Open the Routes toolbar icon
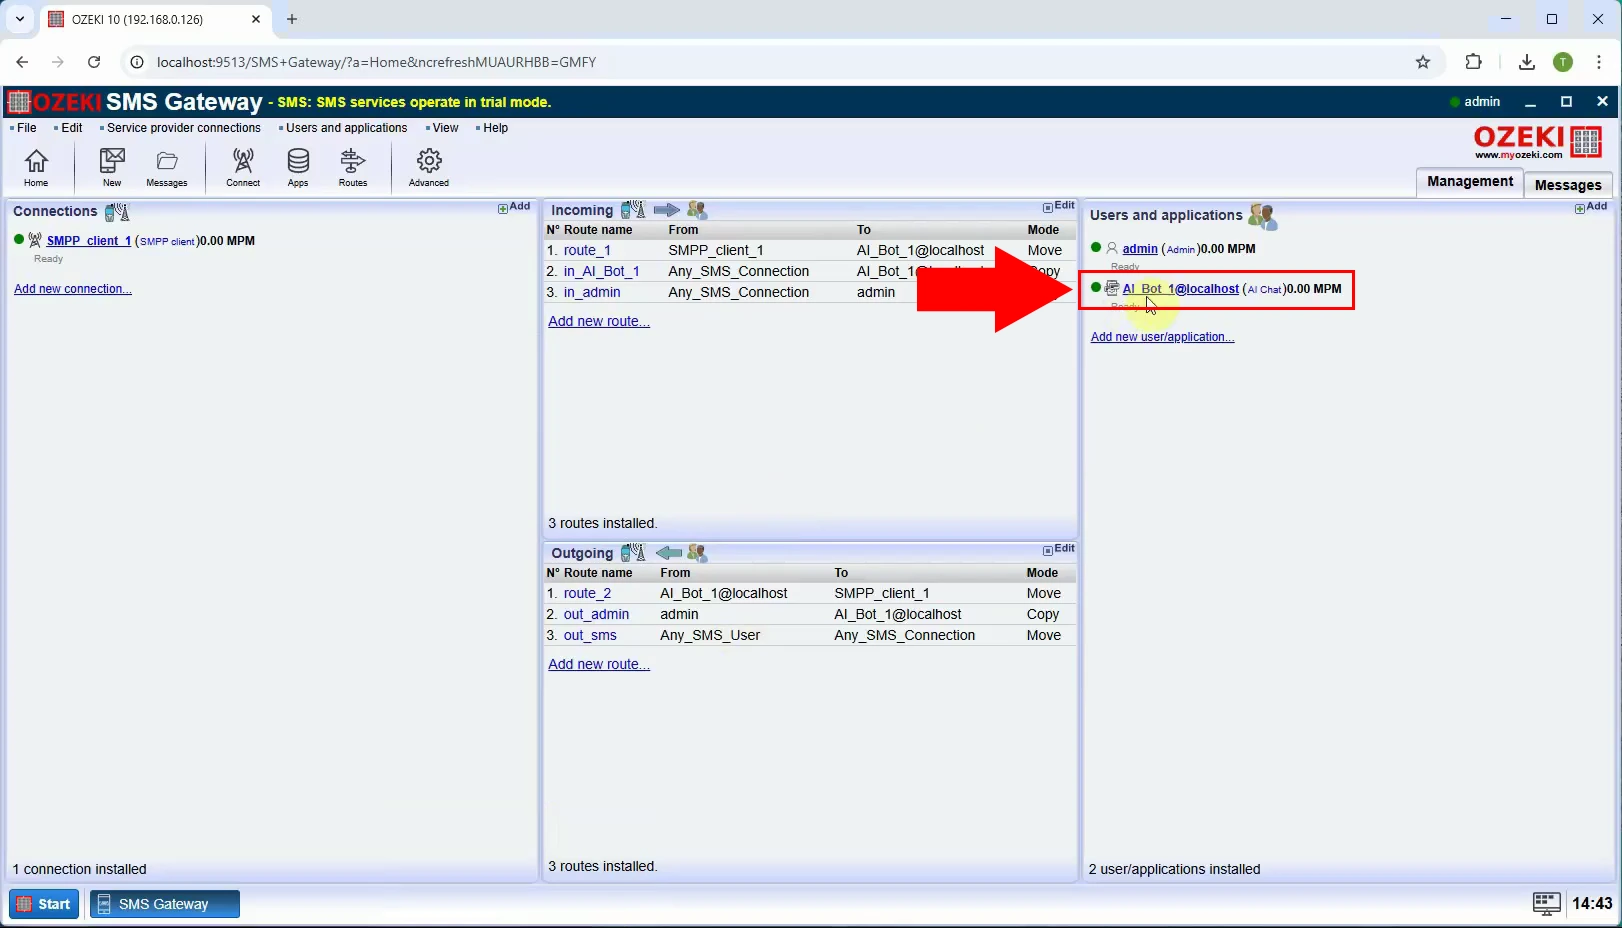This screenshot has width=1622, height=928. (x=353, y=167)
